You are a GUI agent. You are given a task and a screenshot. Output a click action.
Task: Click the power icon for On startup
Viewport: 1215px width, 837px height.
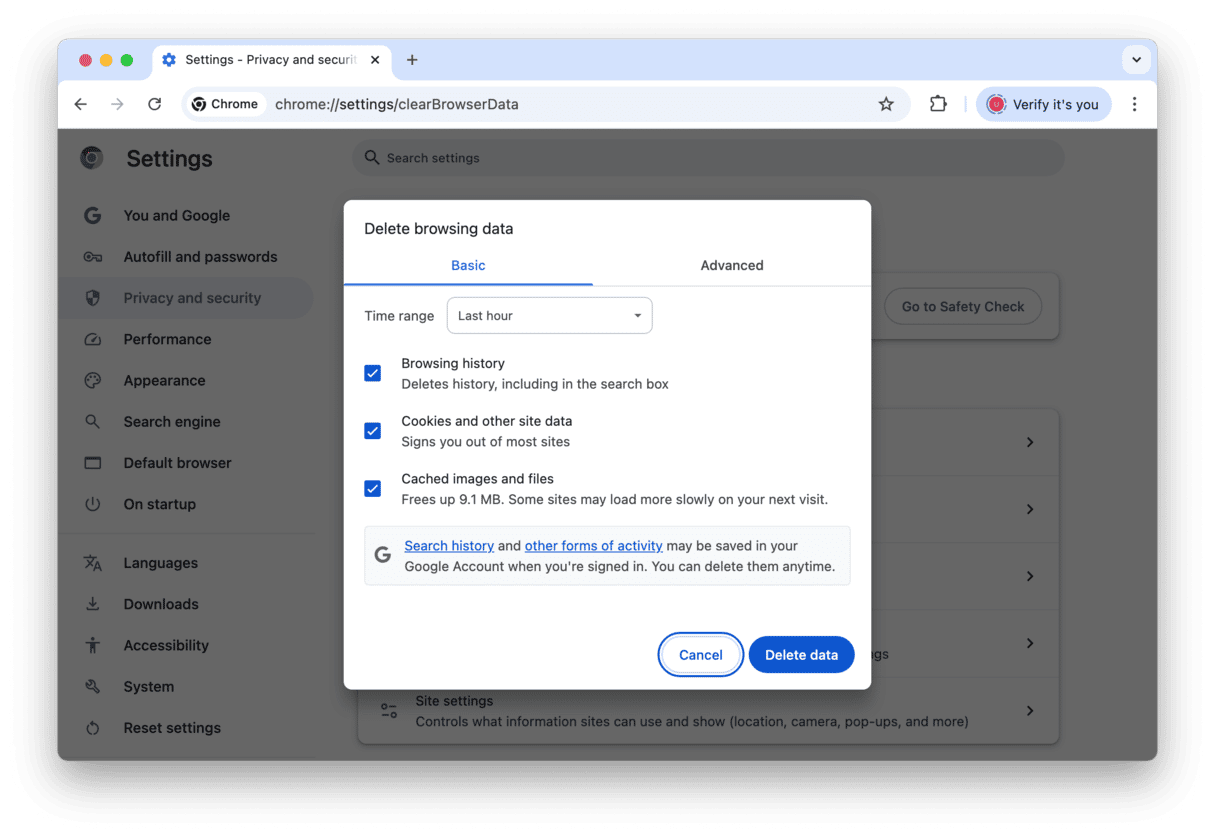coord(92,504)
